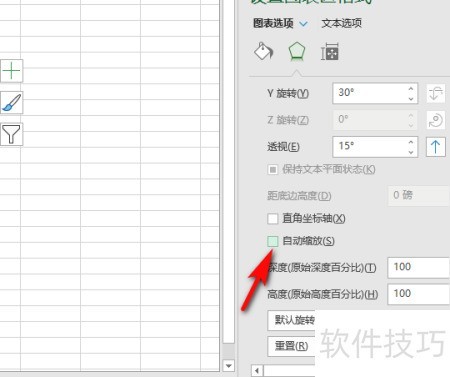Click the pane horizontal scrollbar left arrow
The image size is (450, 377).
tap(257, 371)
